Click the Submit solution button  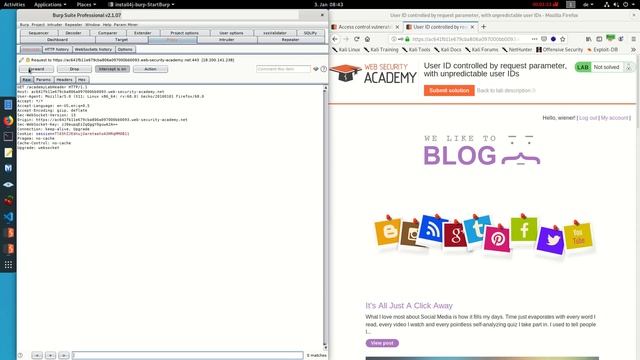pos(449,90)
